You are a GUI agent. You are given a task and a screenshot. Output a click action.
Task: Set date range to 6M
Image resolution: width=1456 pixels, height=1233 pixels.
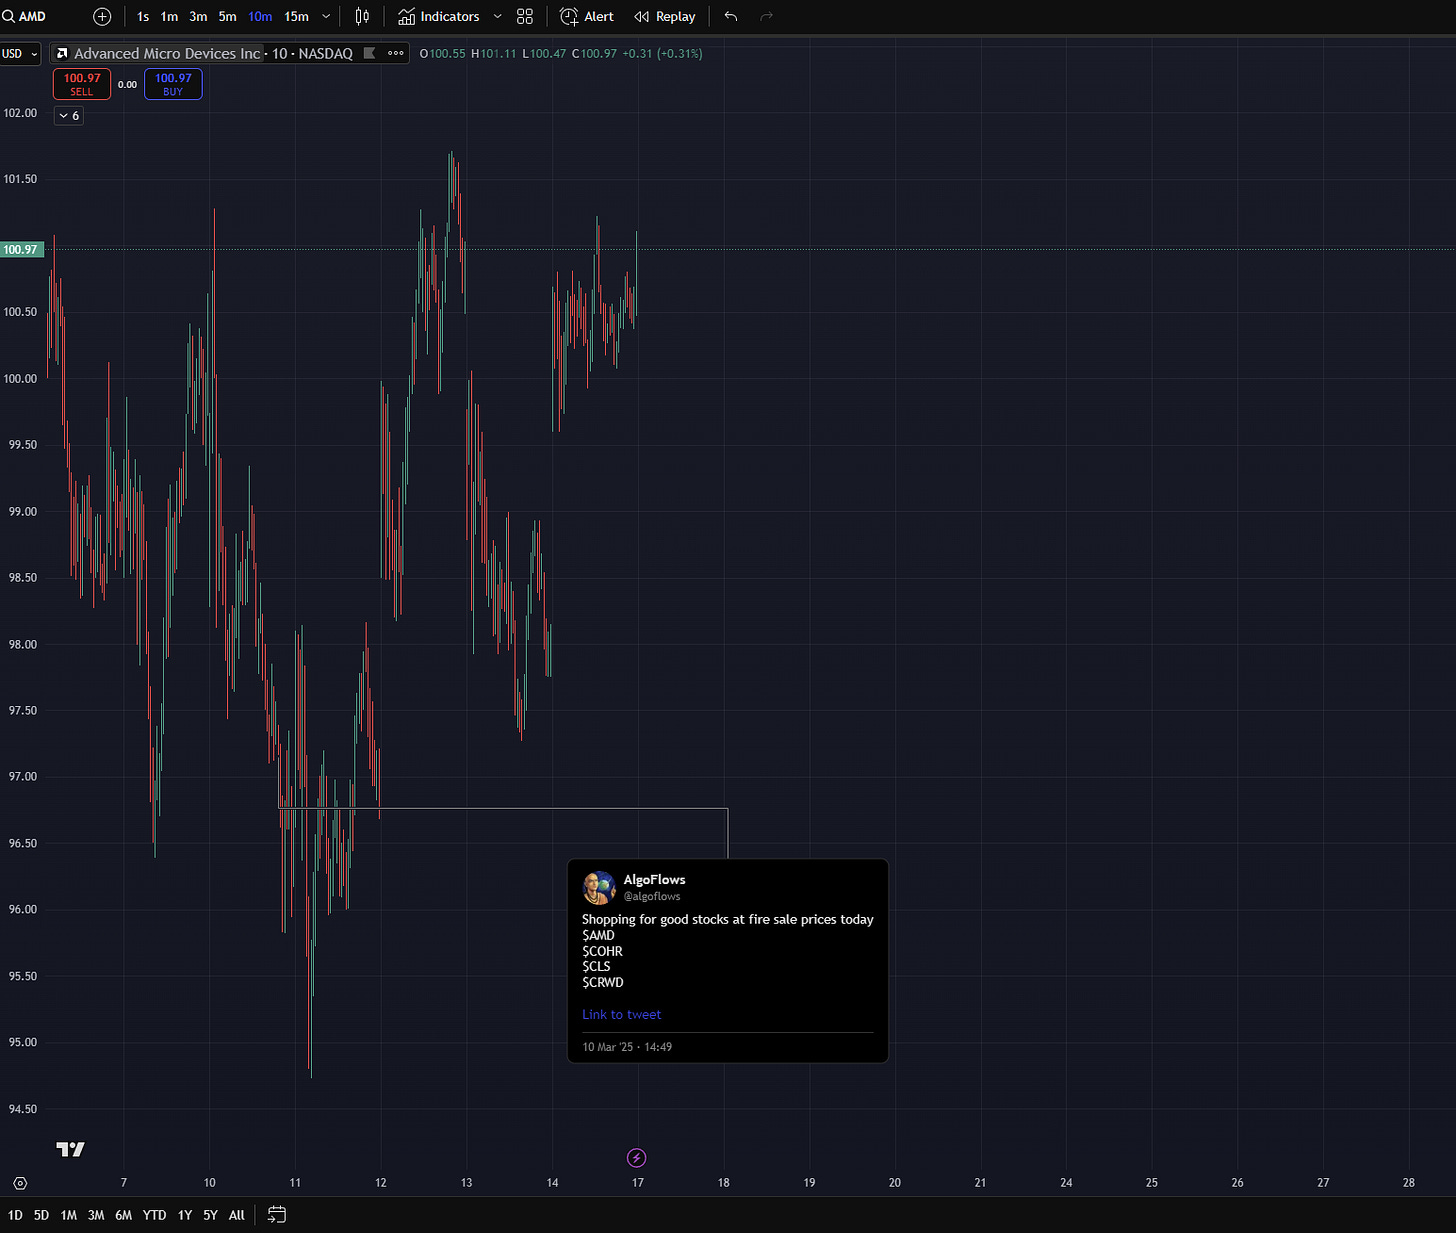tap(123, 1215)
